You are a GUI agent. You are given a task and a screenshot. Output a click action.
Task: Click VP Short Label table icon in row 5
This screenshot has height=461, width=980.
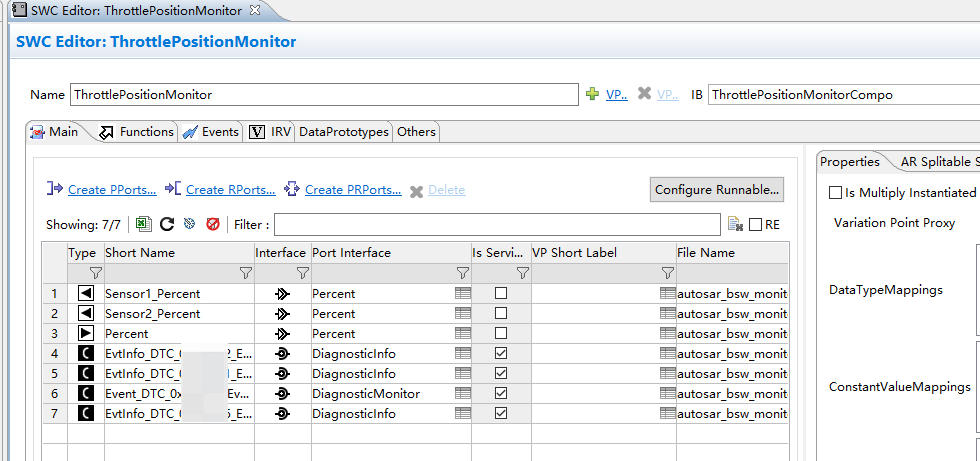[x=668, y=373]
